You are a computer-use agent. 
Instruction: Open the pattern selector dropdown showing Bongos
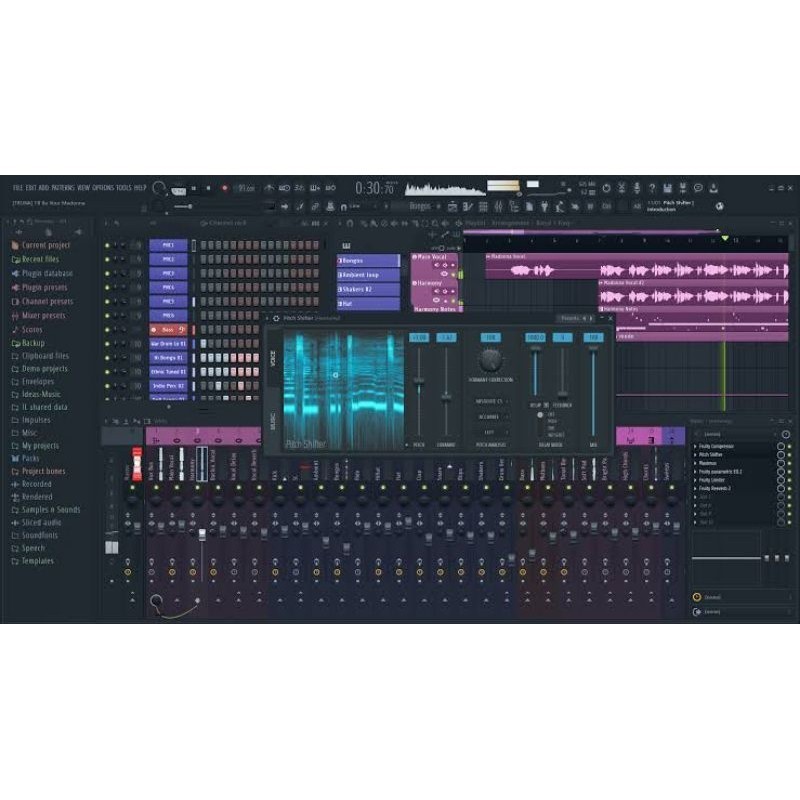click(419, 207)
